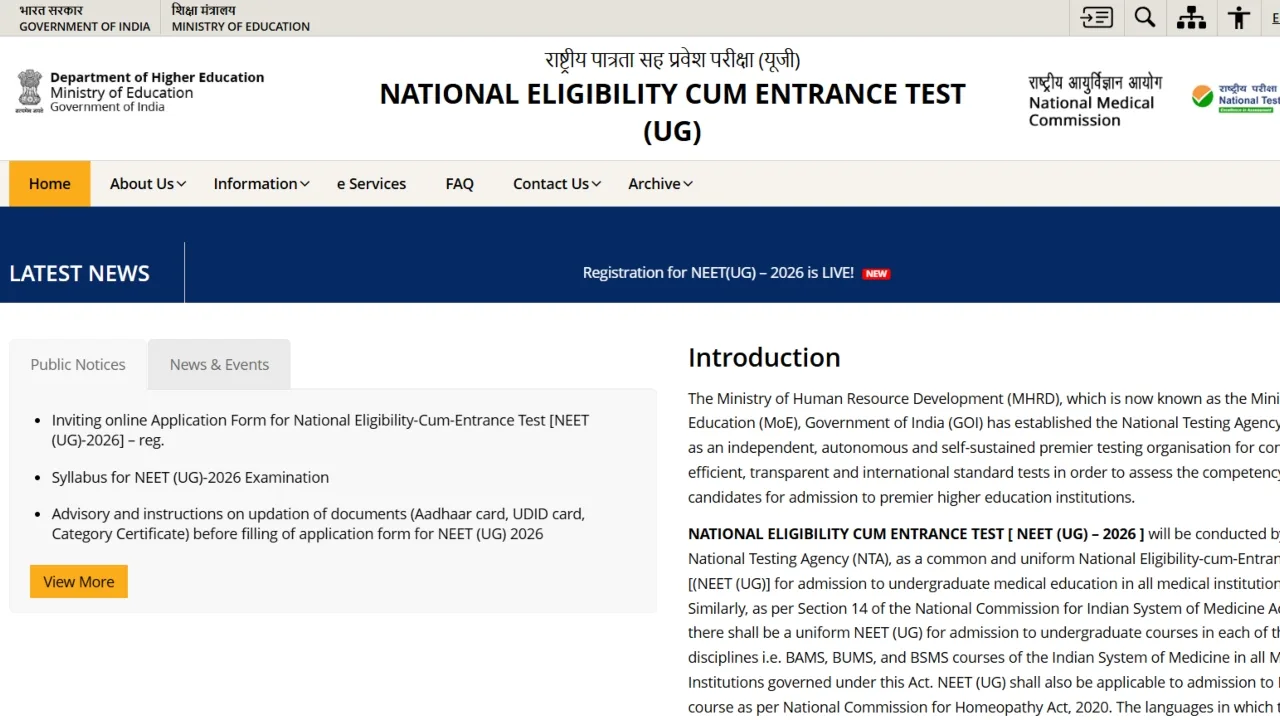Click the national emblem Department logo

point(30,91)
